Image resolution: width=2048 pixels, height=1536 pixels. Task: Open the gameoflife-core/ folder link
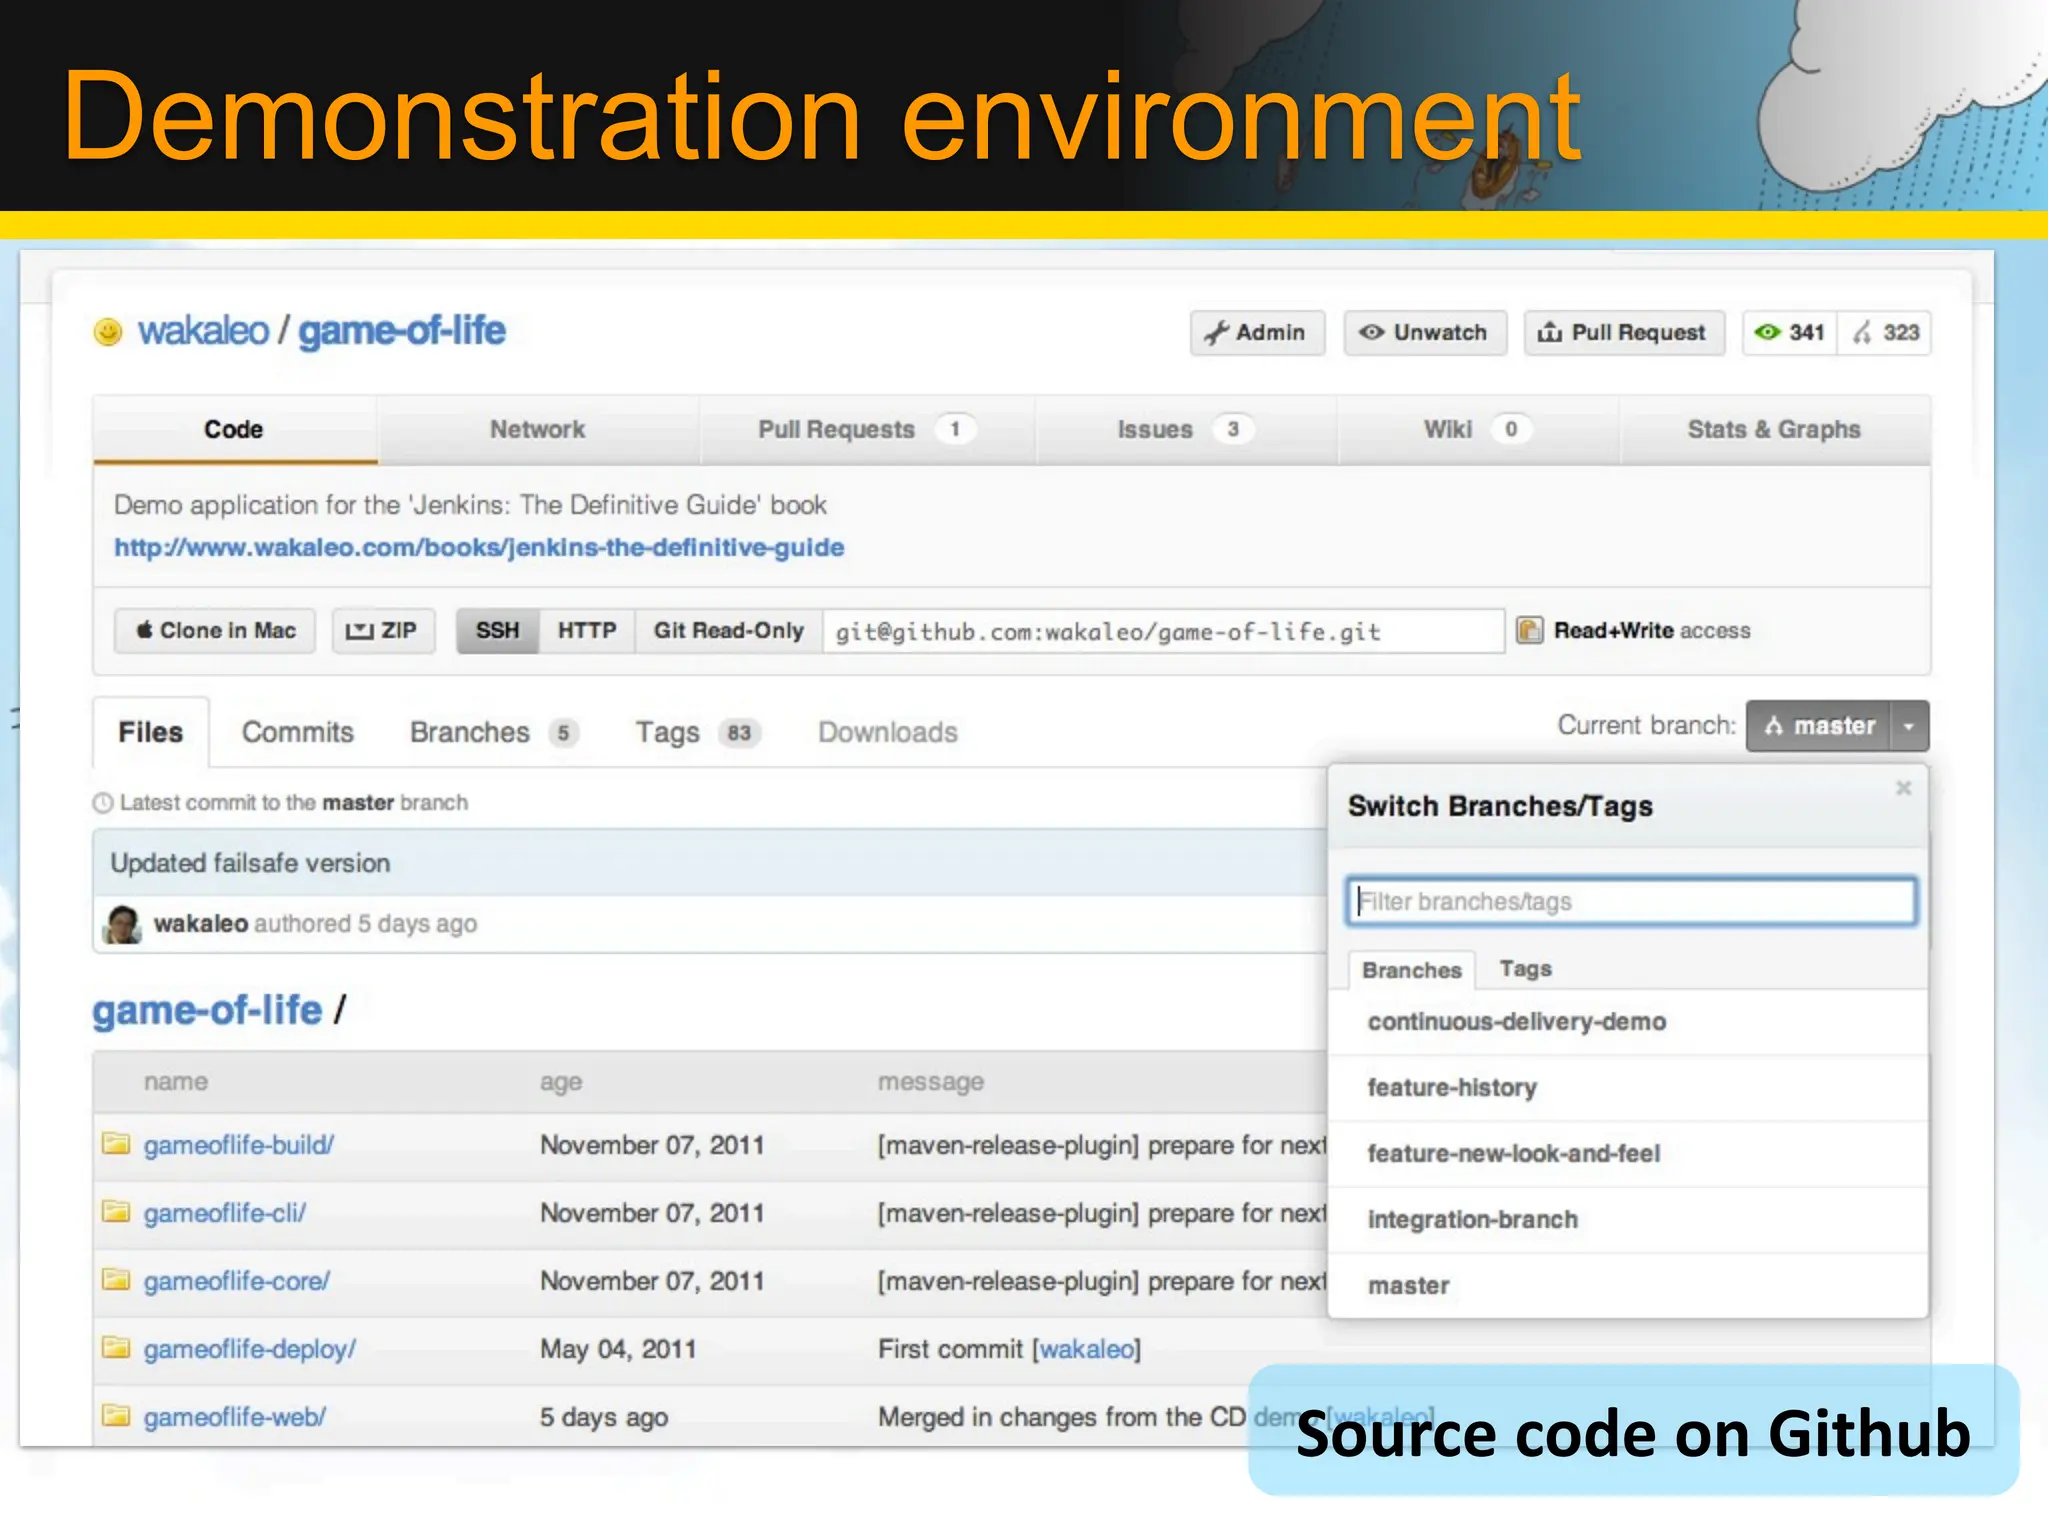pyautogui.click(x=237, y=1281)
